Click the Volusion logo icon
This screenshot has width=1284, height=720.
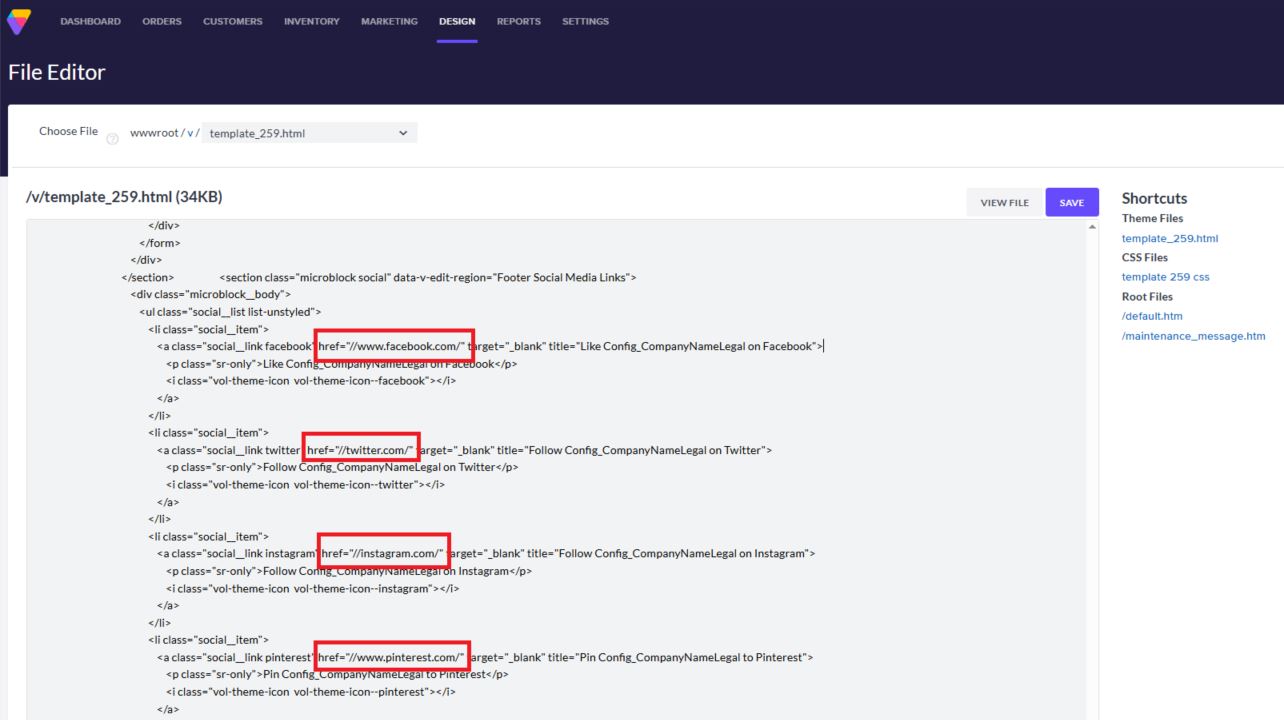[x=18, y=21]
